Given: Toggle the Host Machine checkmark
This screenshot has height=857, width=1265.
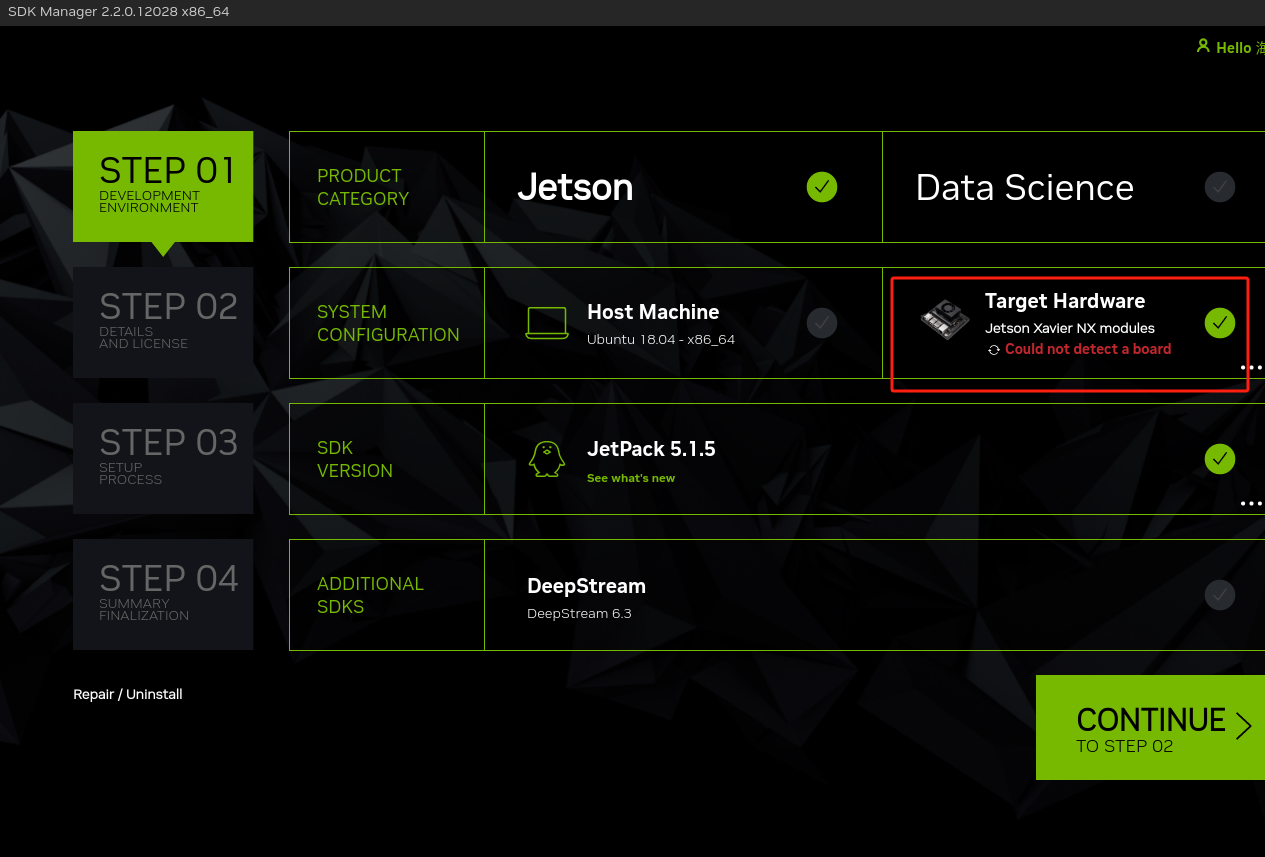Looking at the screenshot, I should (822, 323).
